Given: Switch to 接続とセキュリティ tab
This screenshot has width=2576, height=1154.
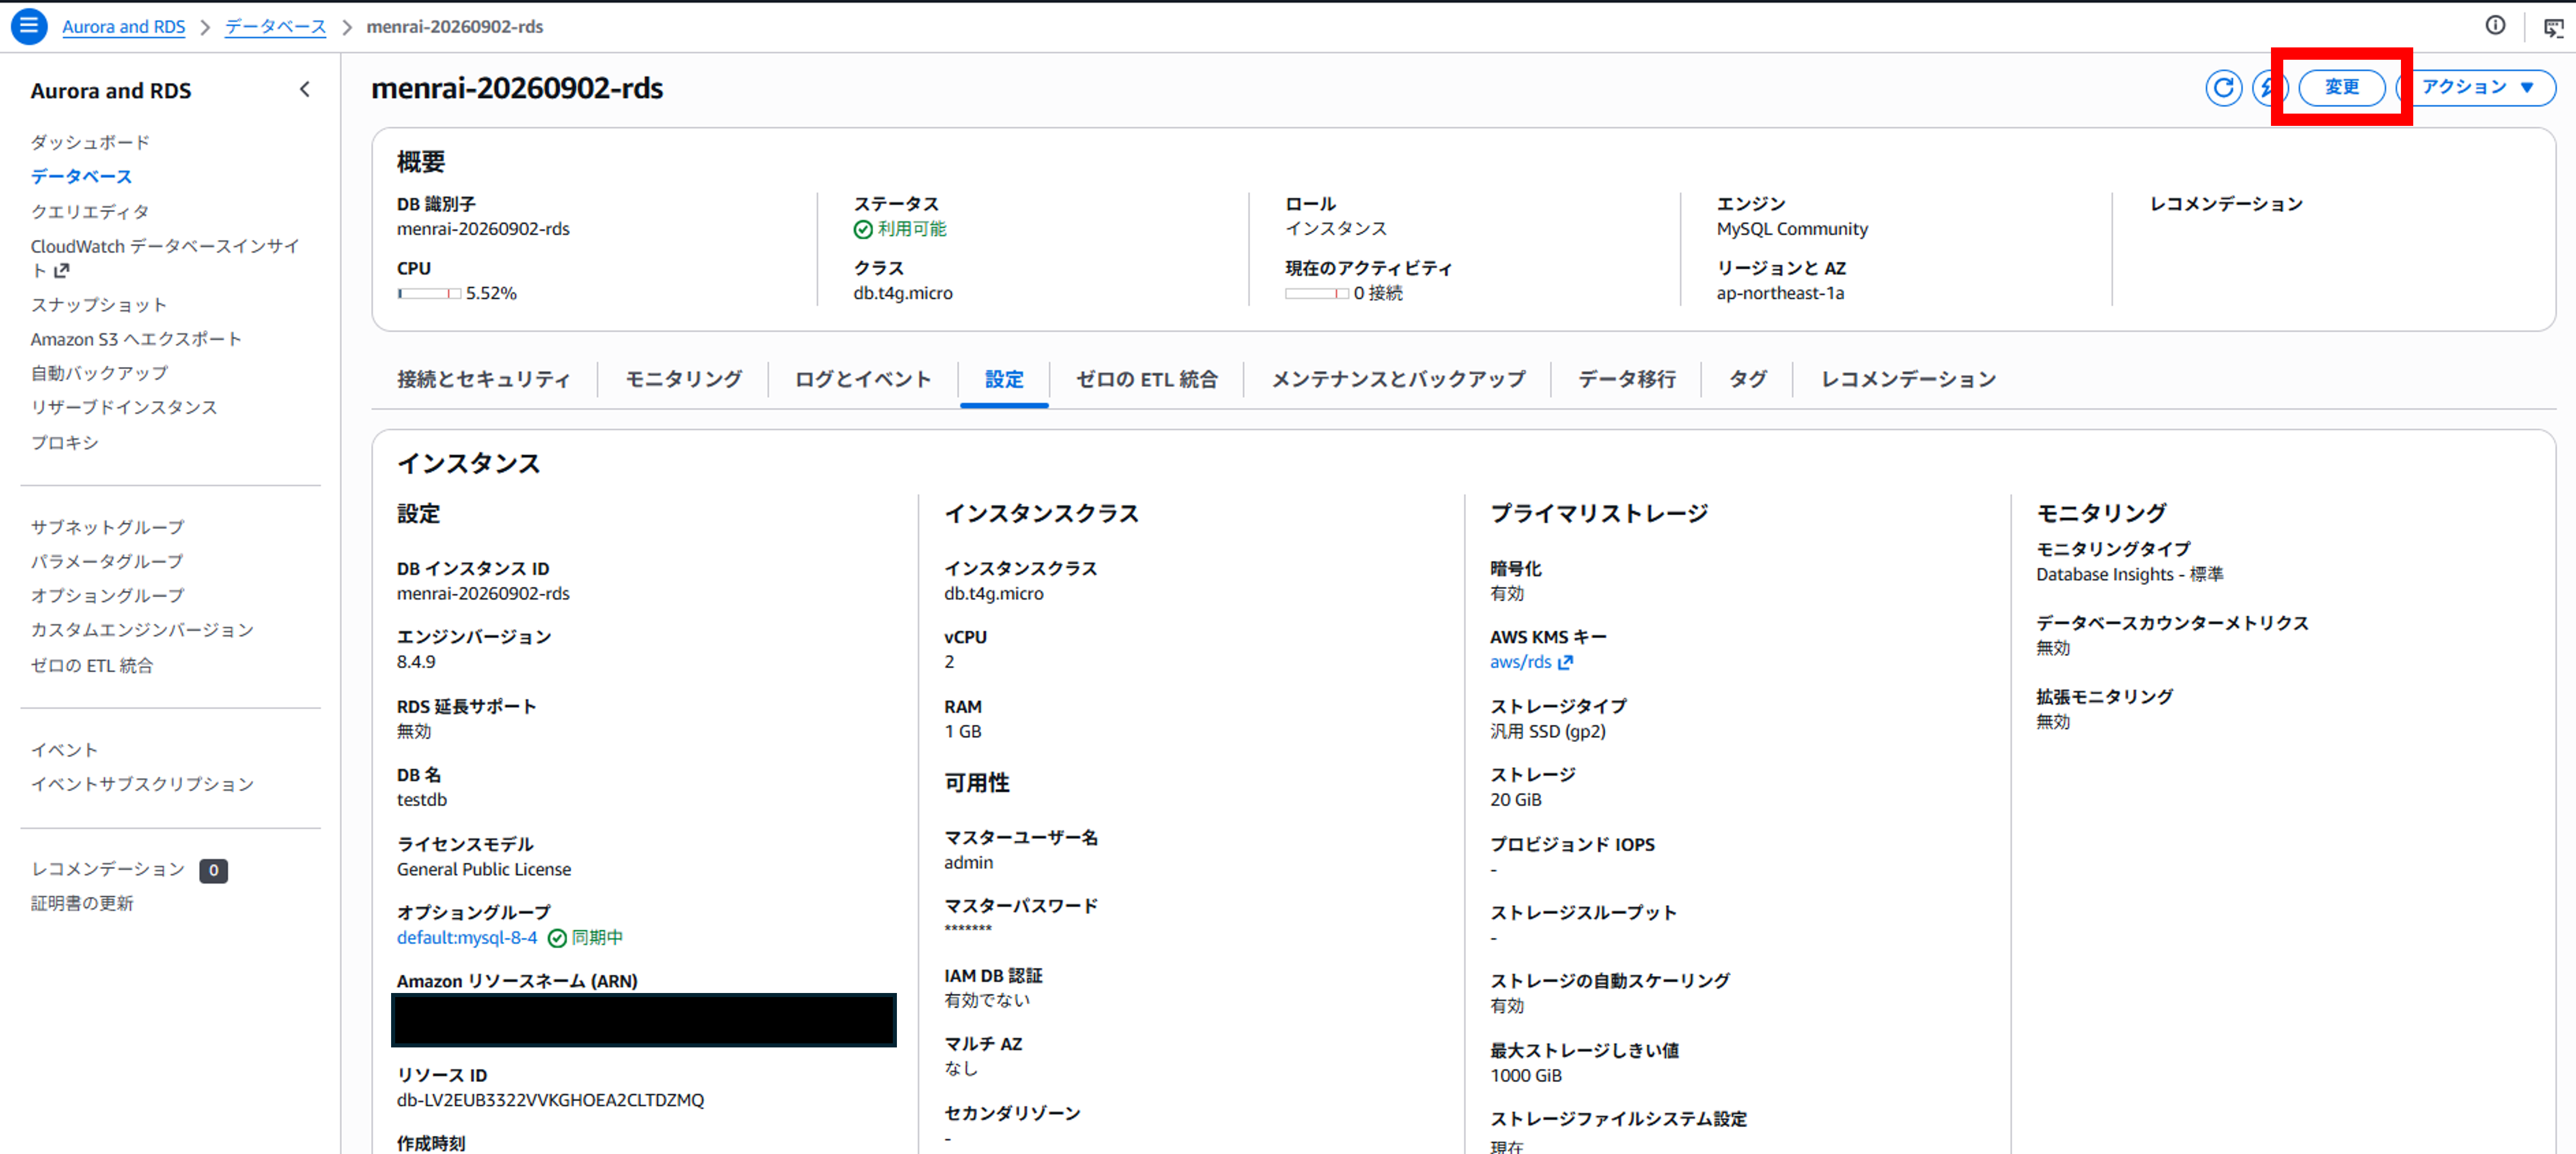Looking at the screenshot, I should pyautogui.click(x=484, y=379).
